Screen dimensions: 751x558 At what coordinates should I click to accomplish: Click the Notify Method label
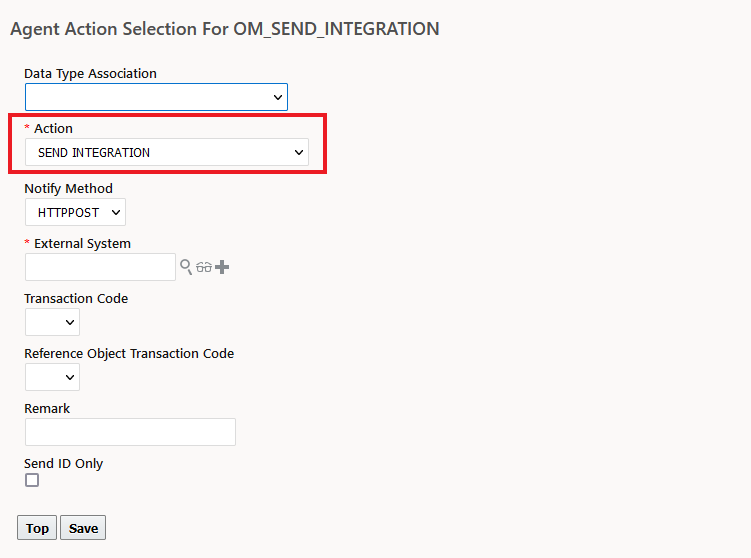68,188
